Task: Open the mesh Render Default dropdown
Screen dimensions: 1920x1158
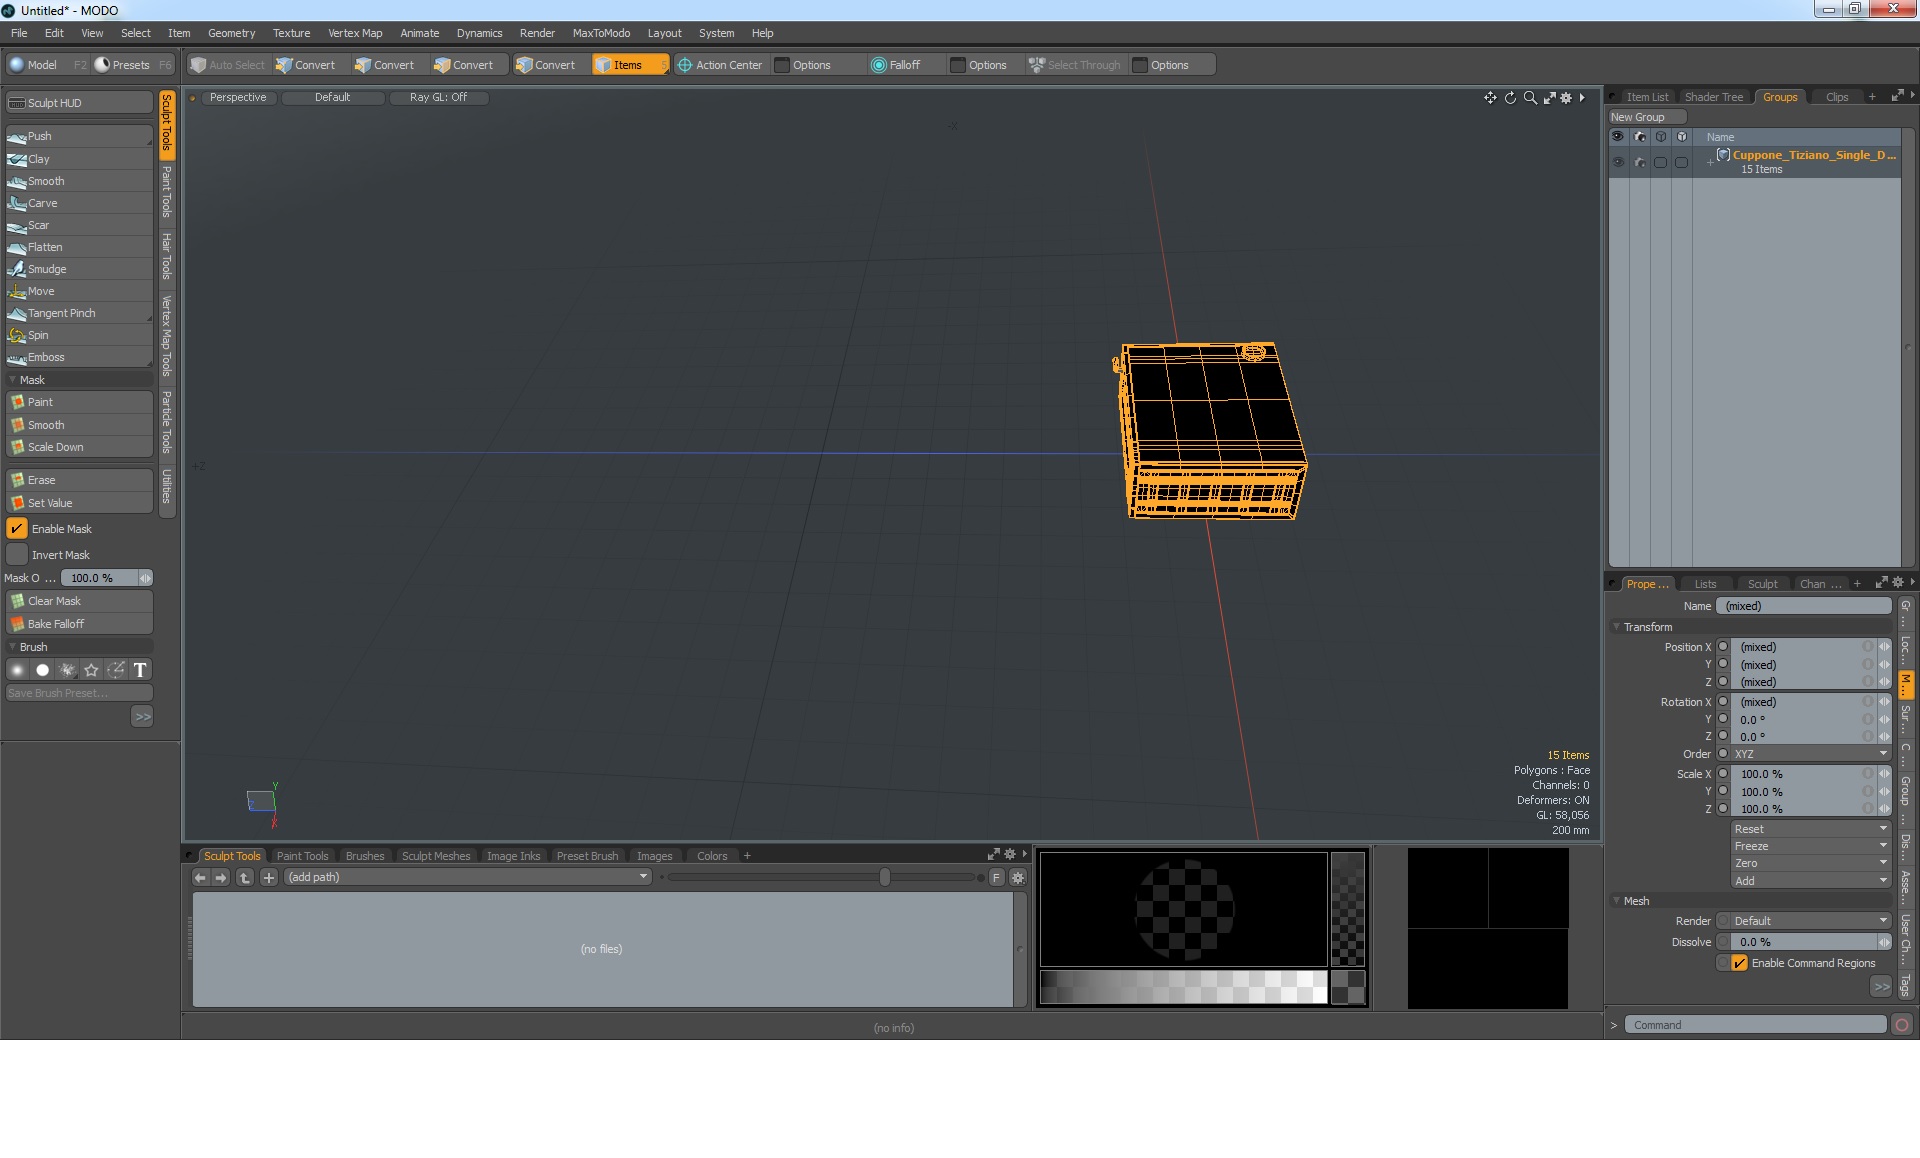Action: 1810,921
